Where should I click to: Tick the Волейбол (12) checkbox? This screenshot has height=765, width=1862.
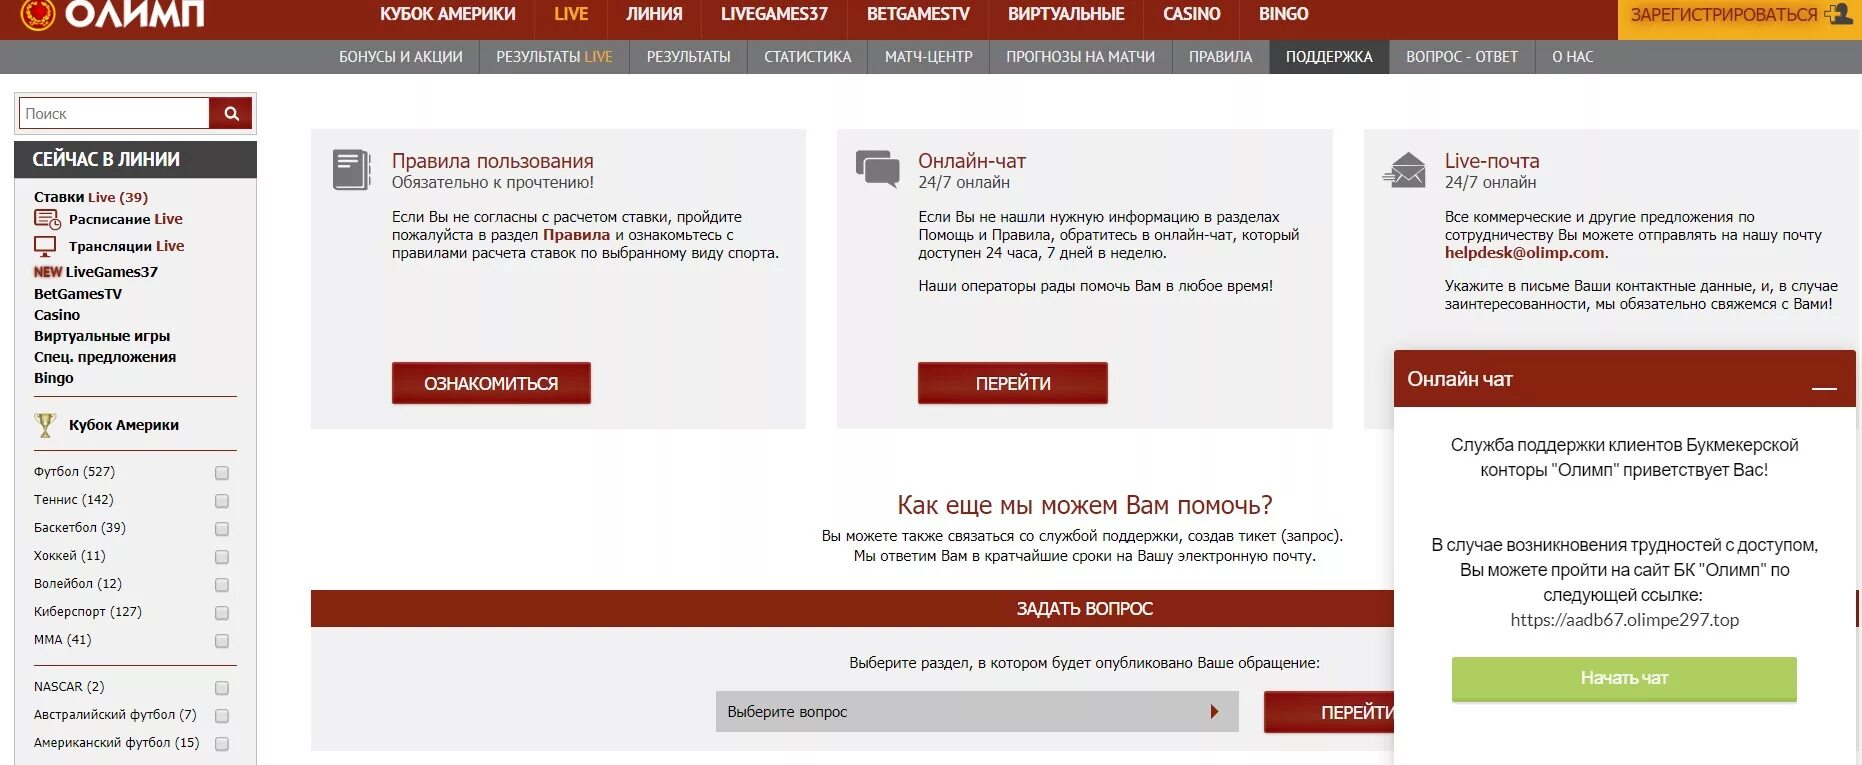[222, 585]
